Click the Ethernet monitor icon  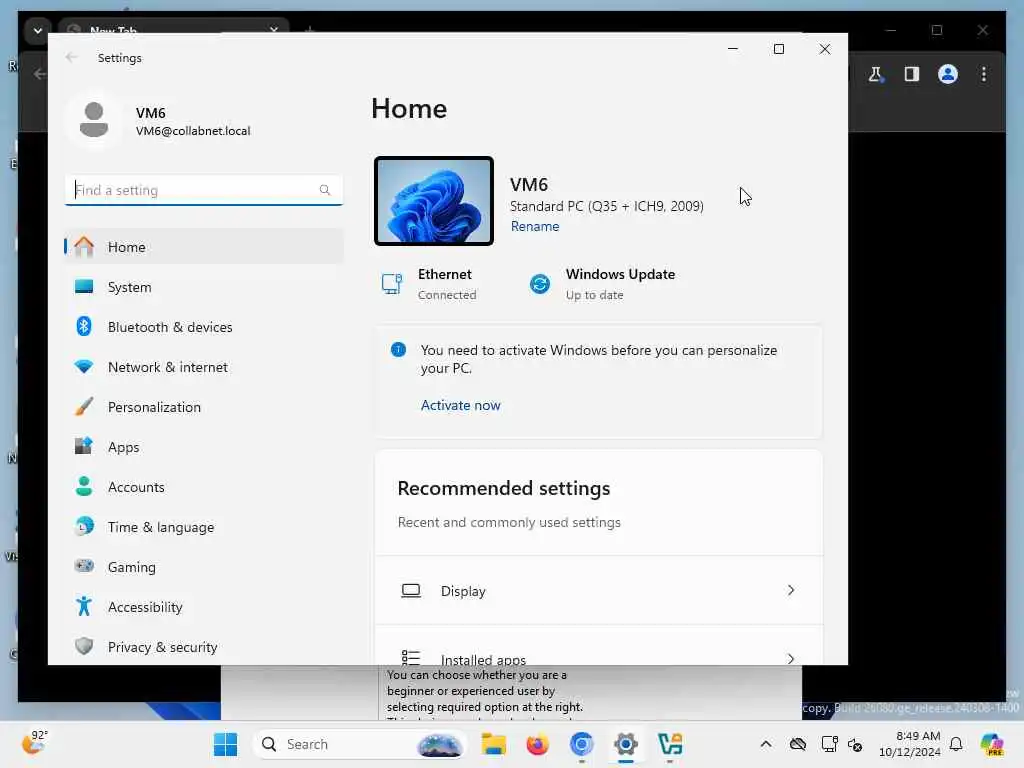[392, 284]
